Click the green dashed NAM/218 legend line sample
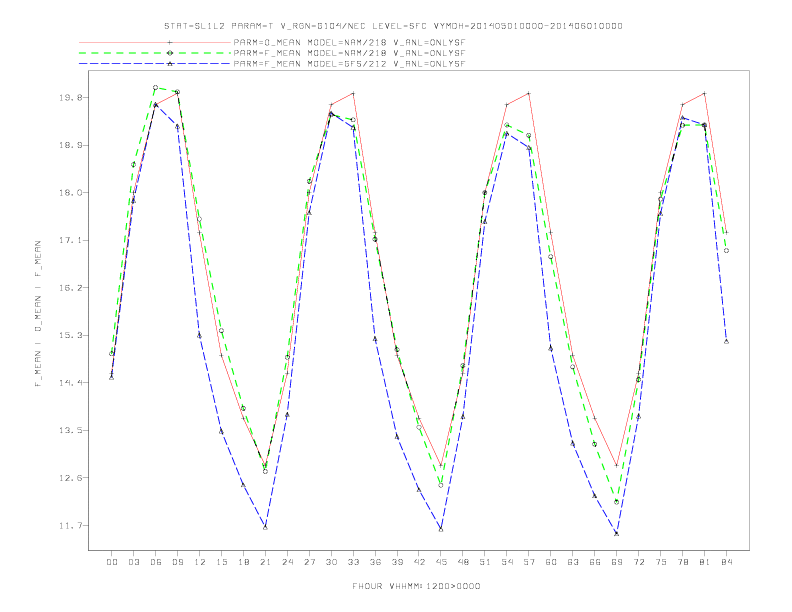 (x=155, y=53)
